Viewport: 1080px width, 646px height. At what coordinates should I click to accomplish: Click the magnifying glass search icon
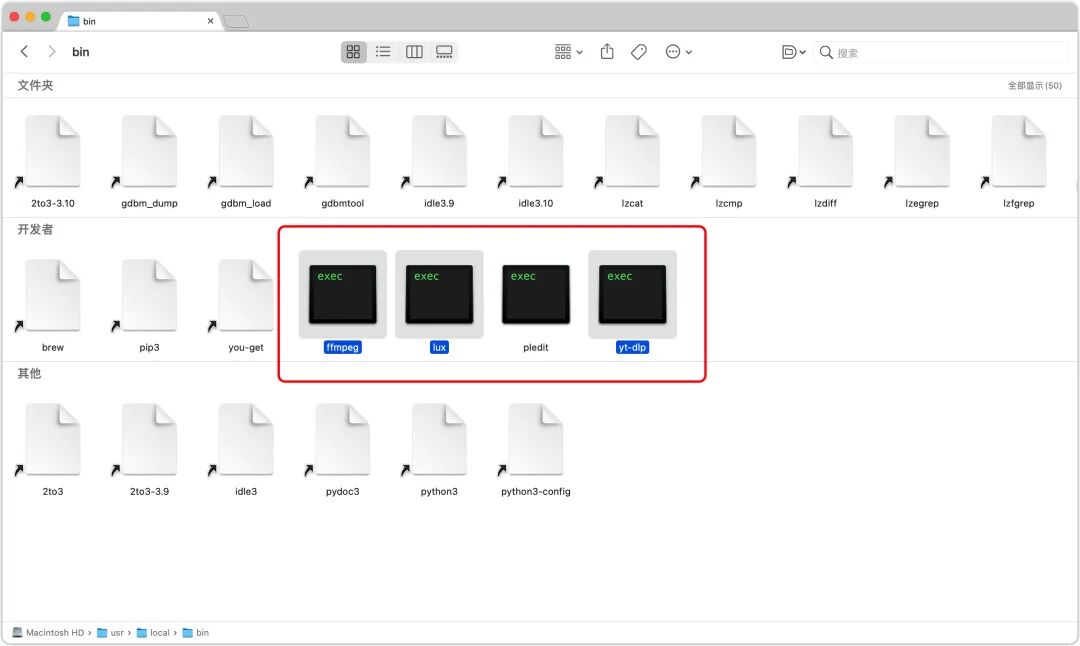coord(826,52)
